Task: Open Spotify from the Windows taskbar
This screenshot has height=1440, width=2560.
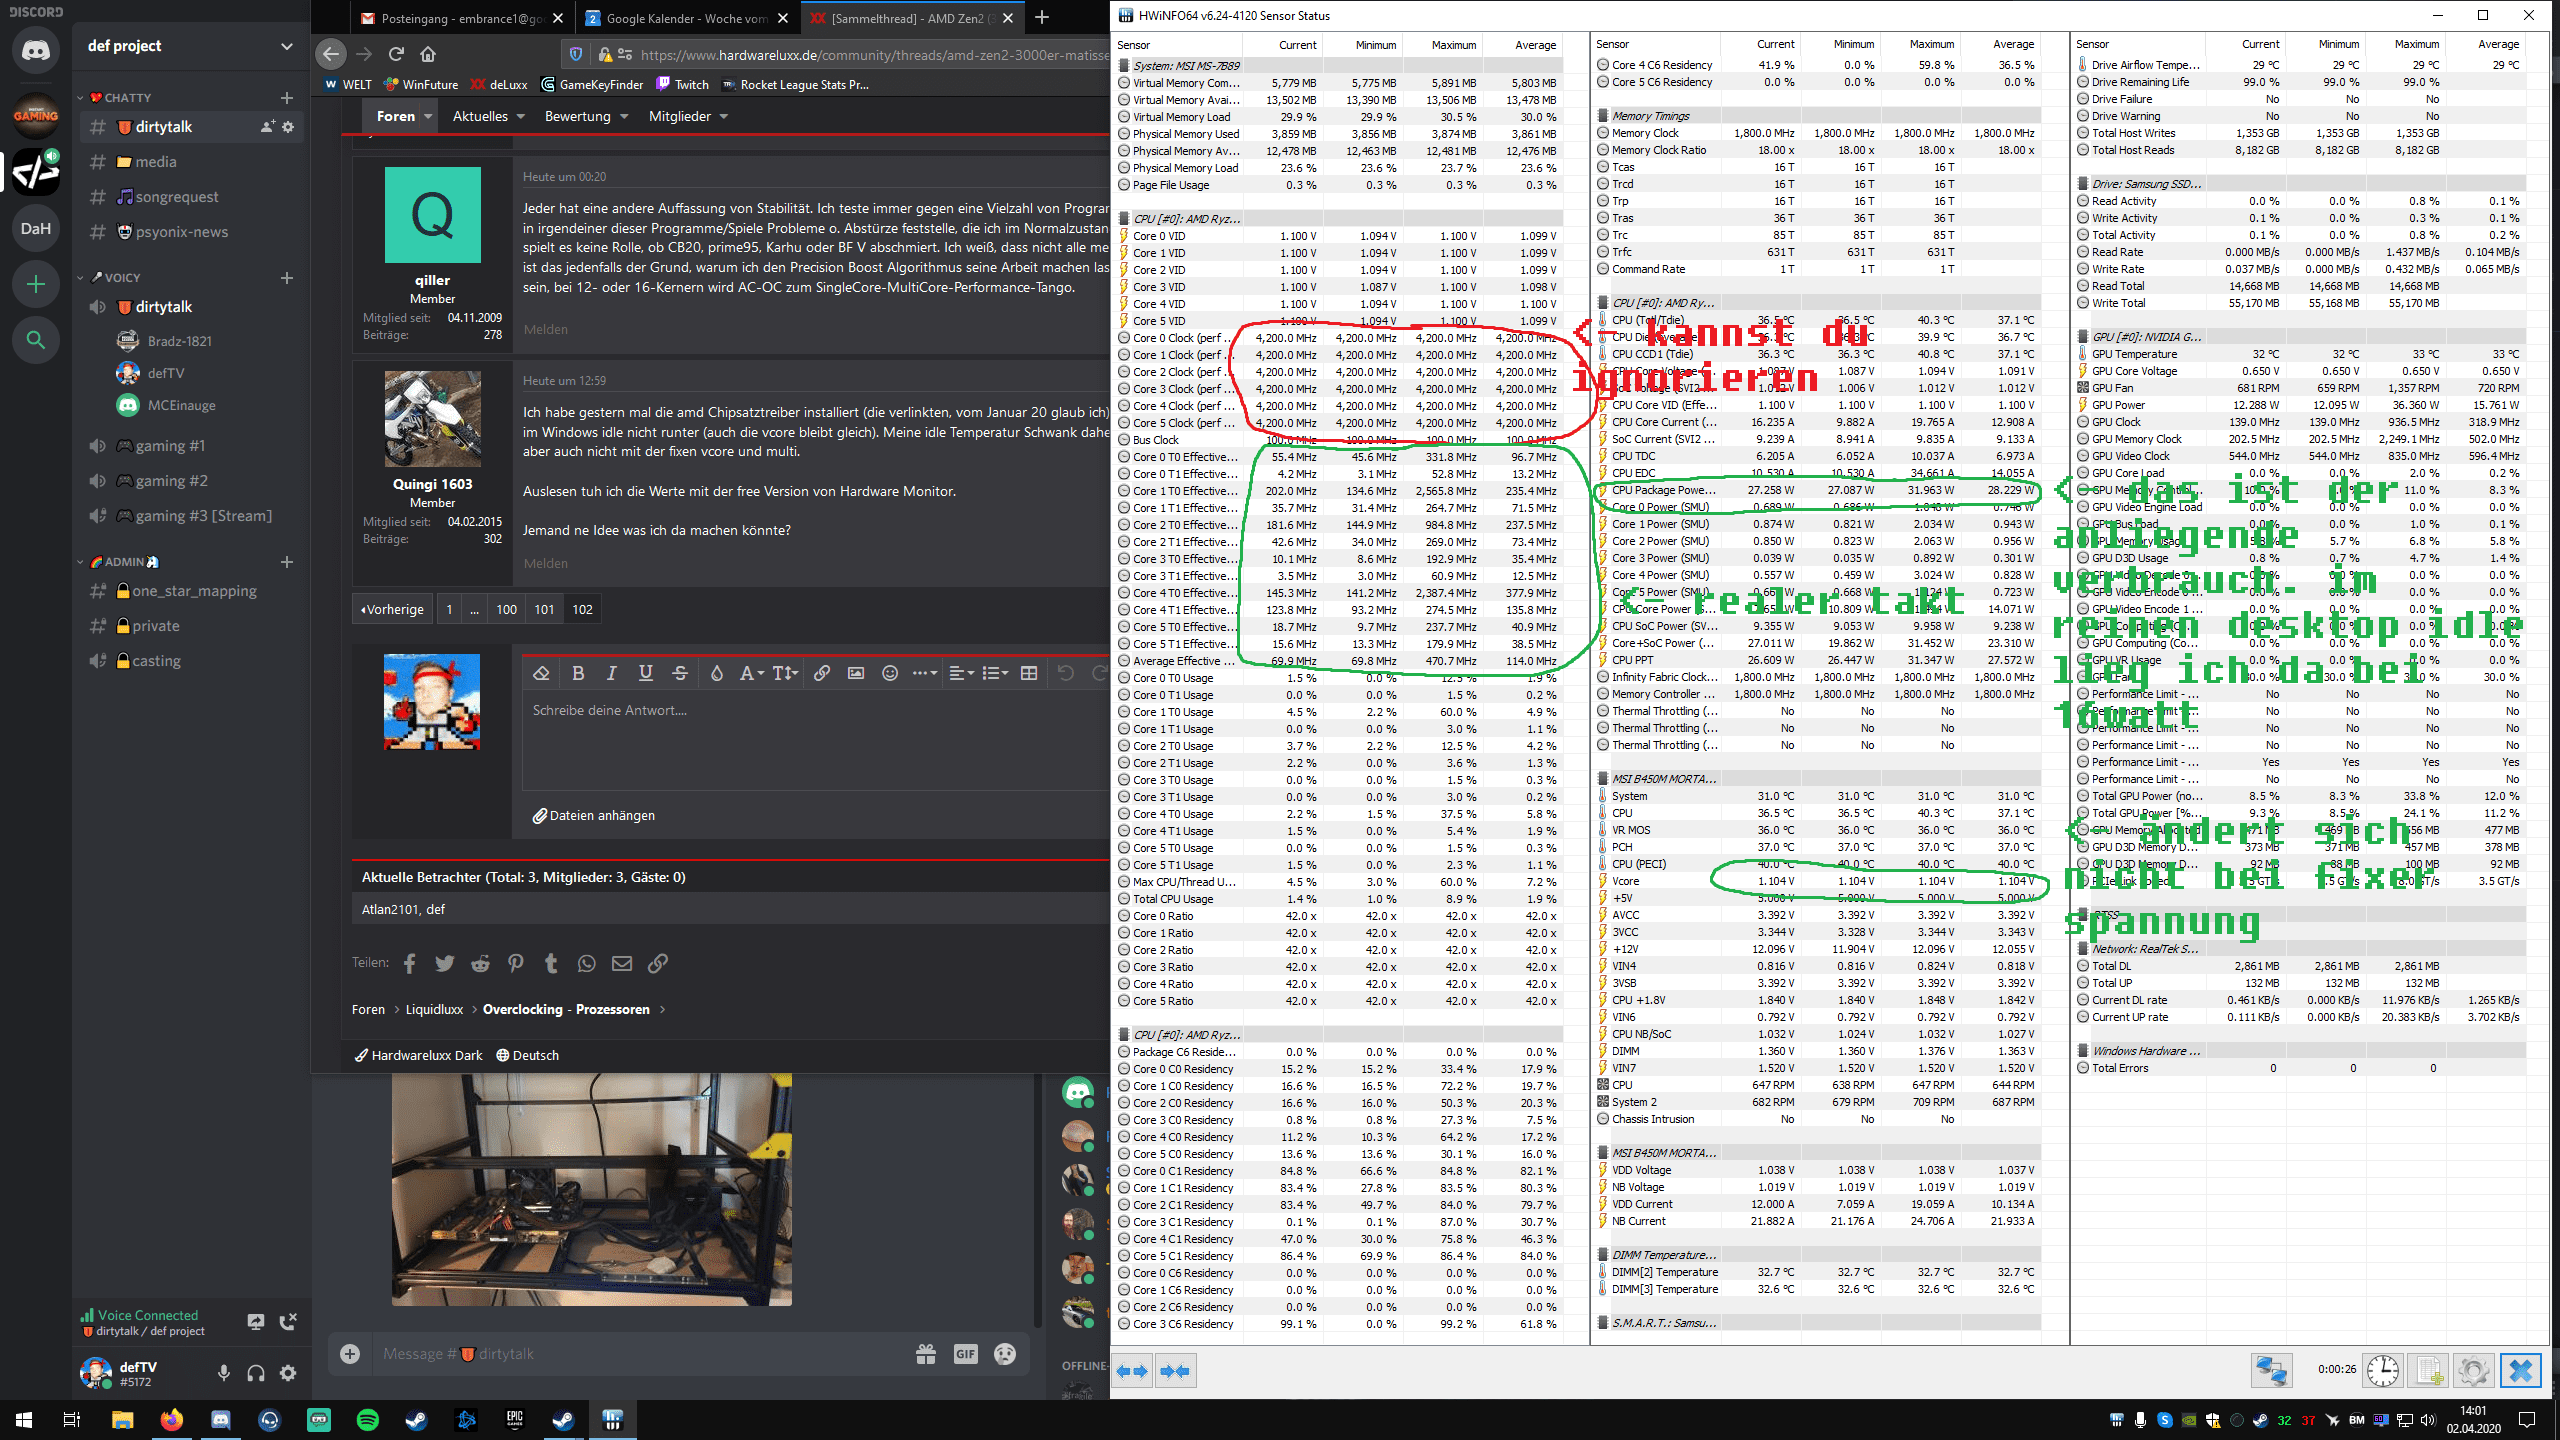Action: pyautogui.click(x=367, y=1419)
